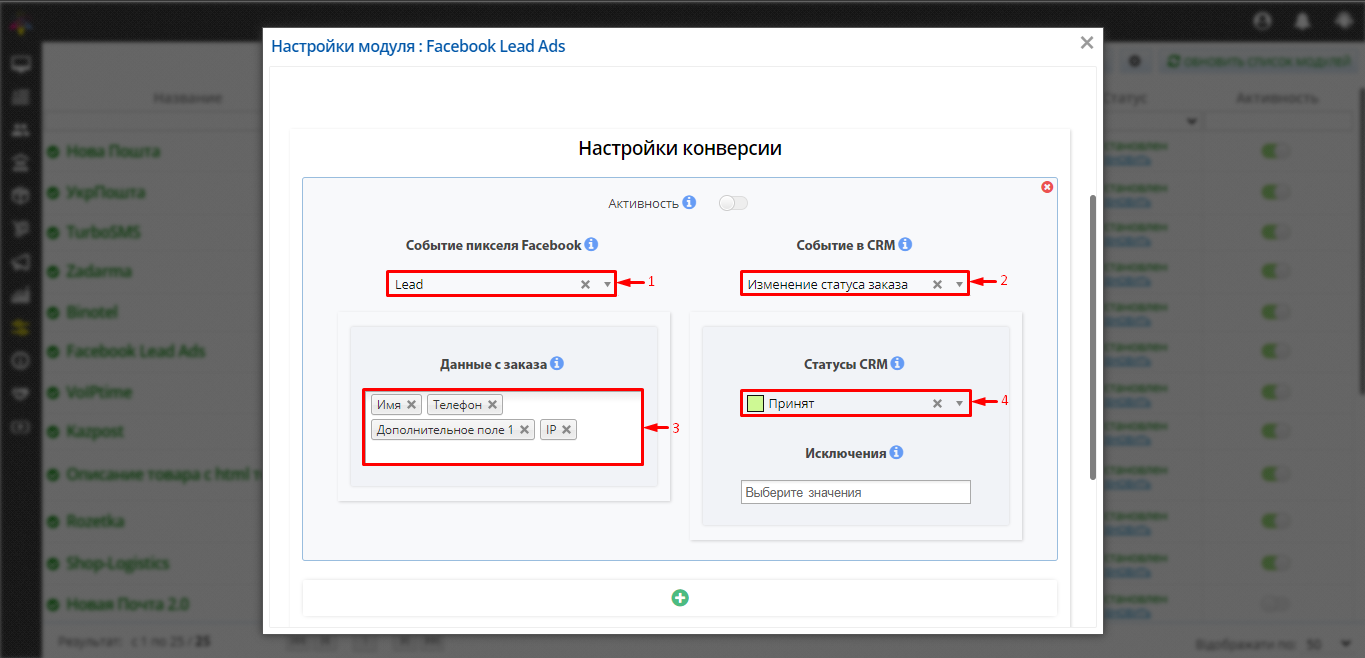The image size is (1365, 658).
Task: Click the Выберите значения exclusions field
Action: pos(856,492)
